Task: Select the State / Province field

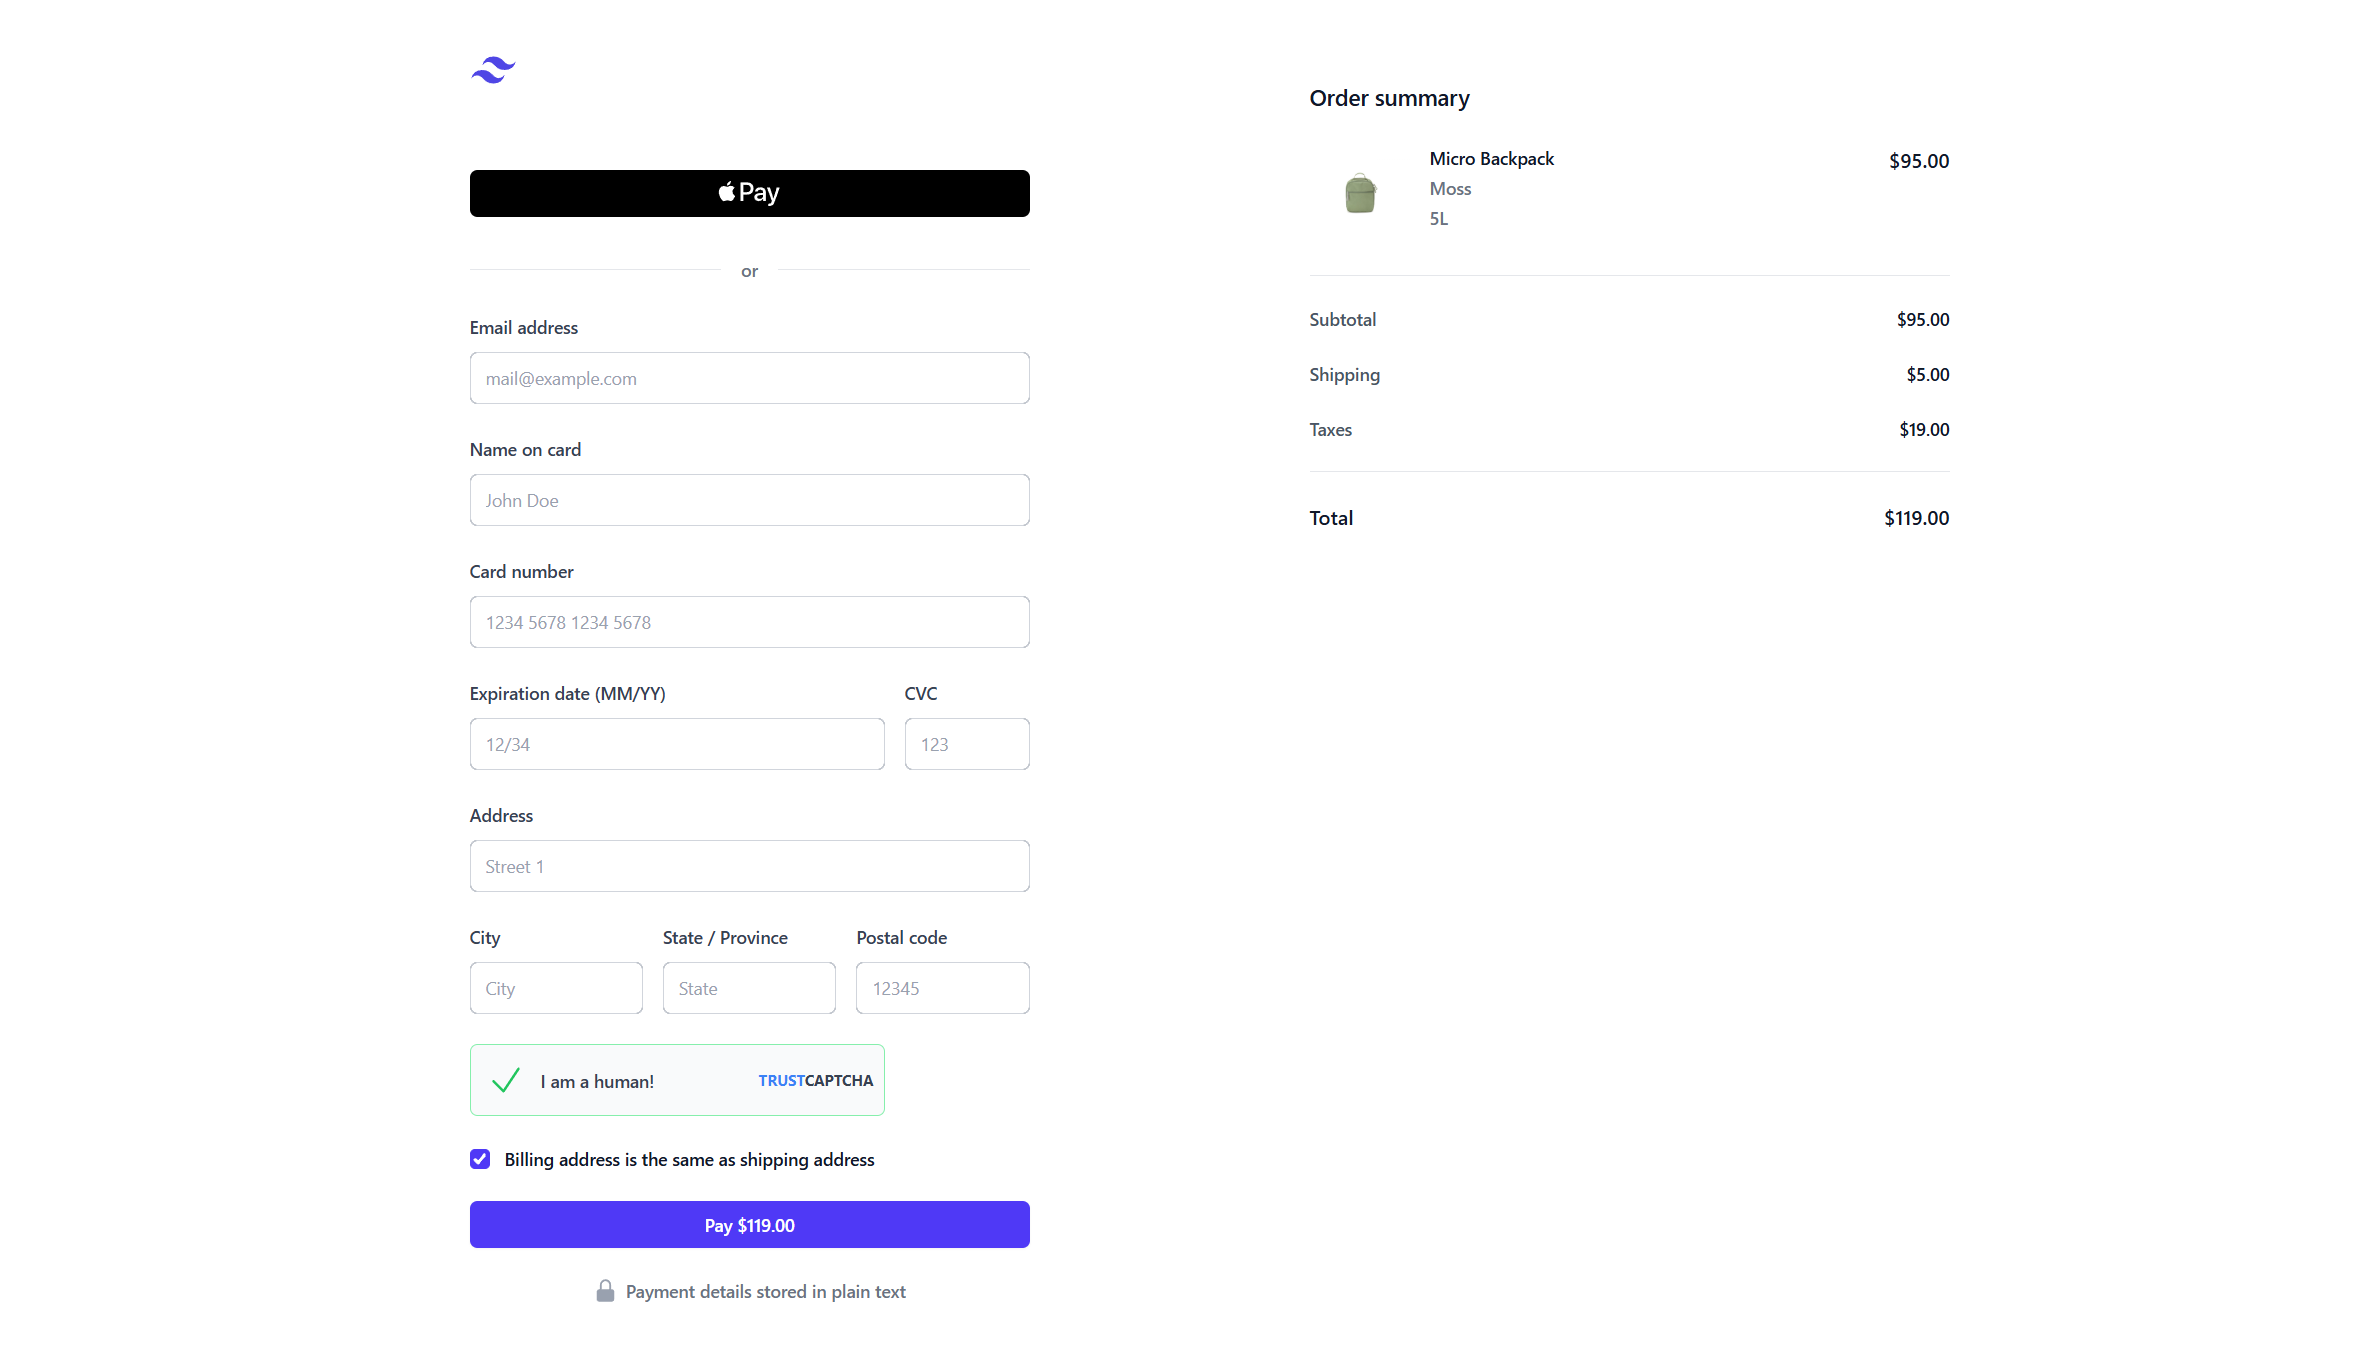Action: click(x=749, y=988)
